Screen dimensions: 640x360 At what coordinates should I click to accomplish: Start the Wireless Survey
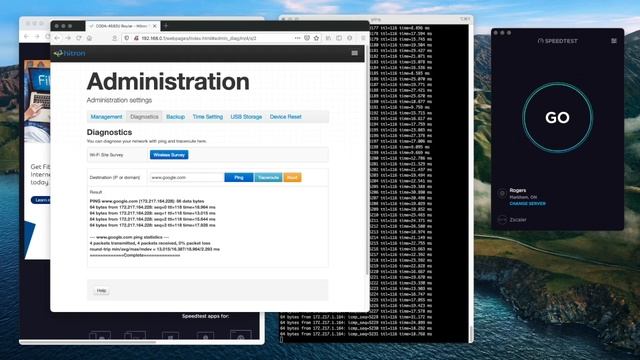click(169, 155)
